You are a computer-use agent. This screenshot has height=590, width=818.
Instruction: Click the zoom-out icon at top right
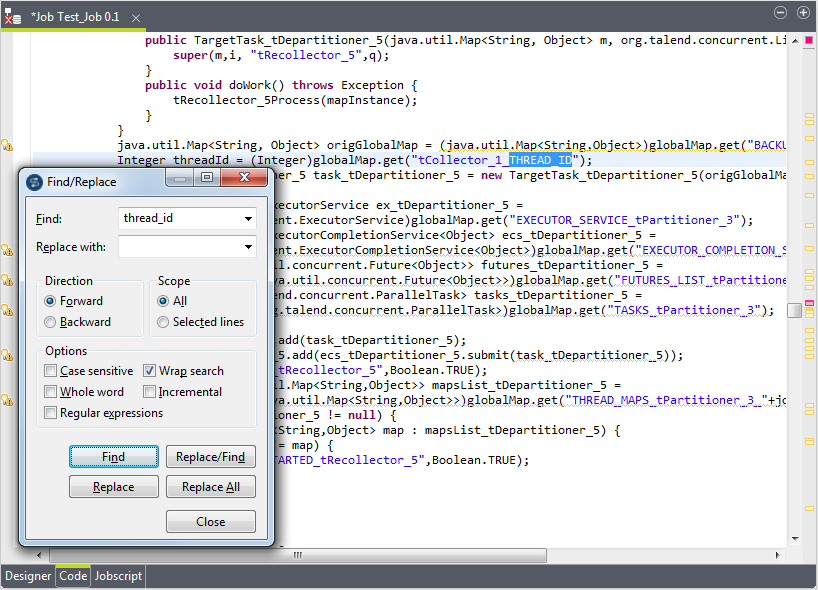tap(781, 12)
